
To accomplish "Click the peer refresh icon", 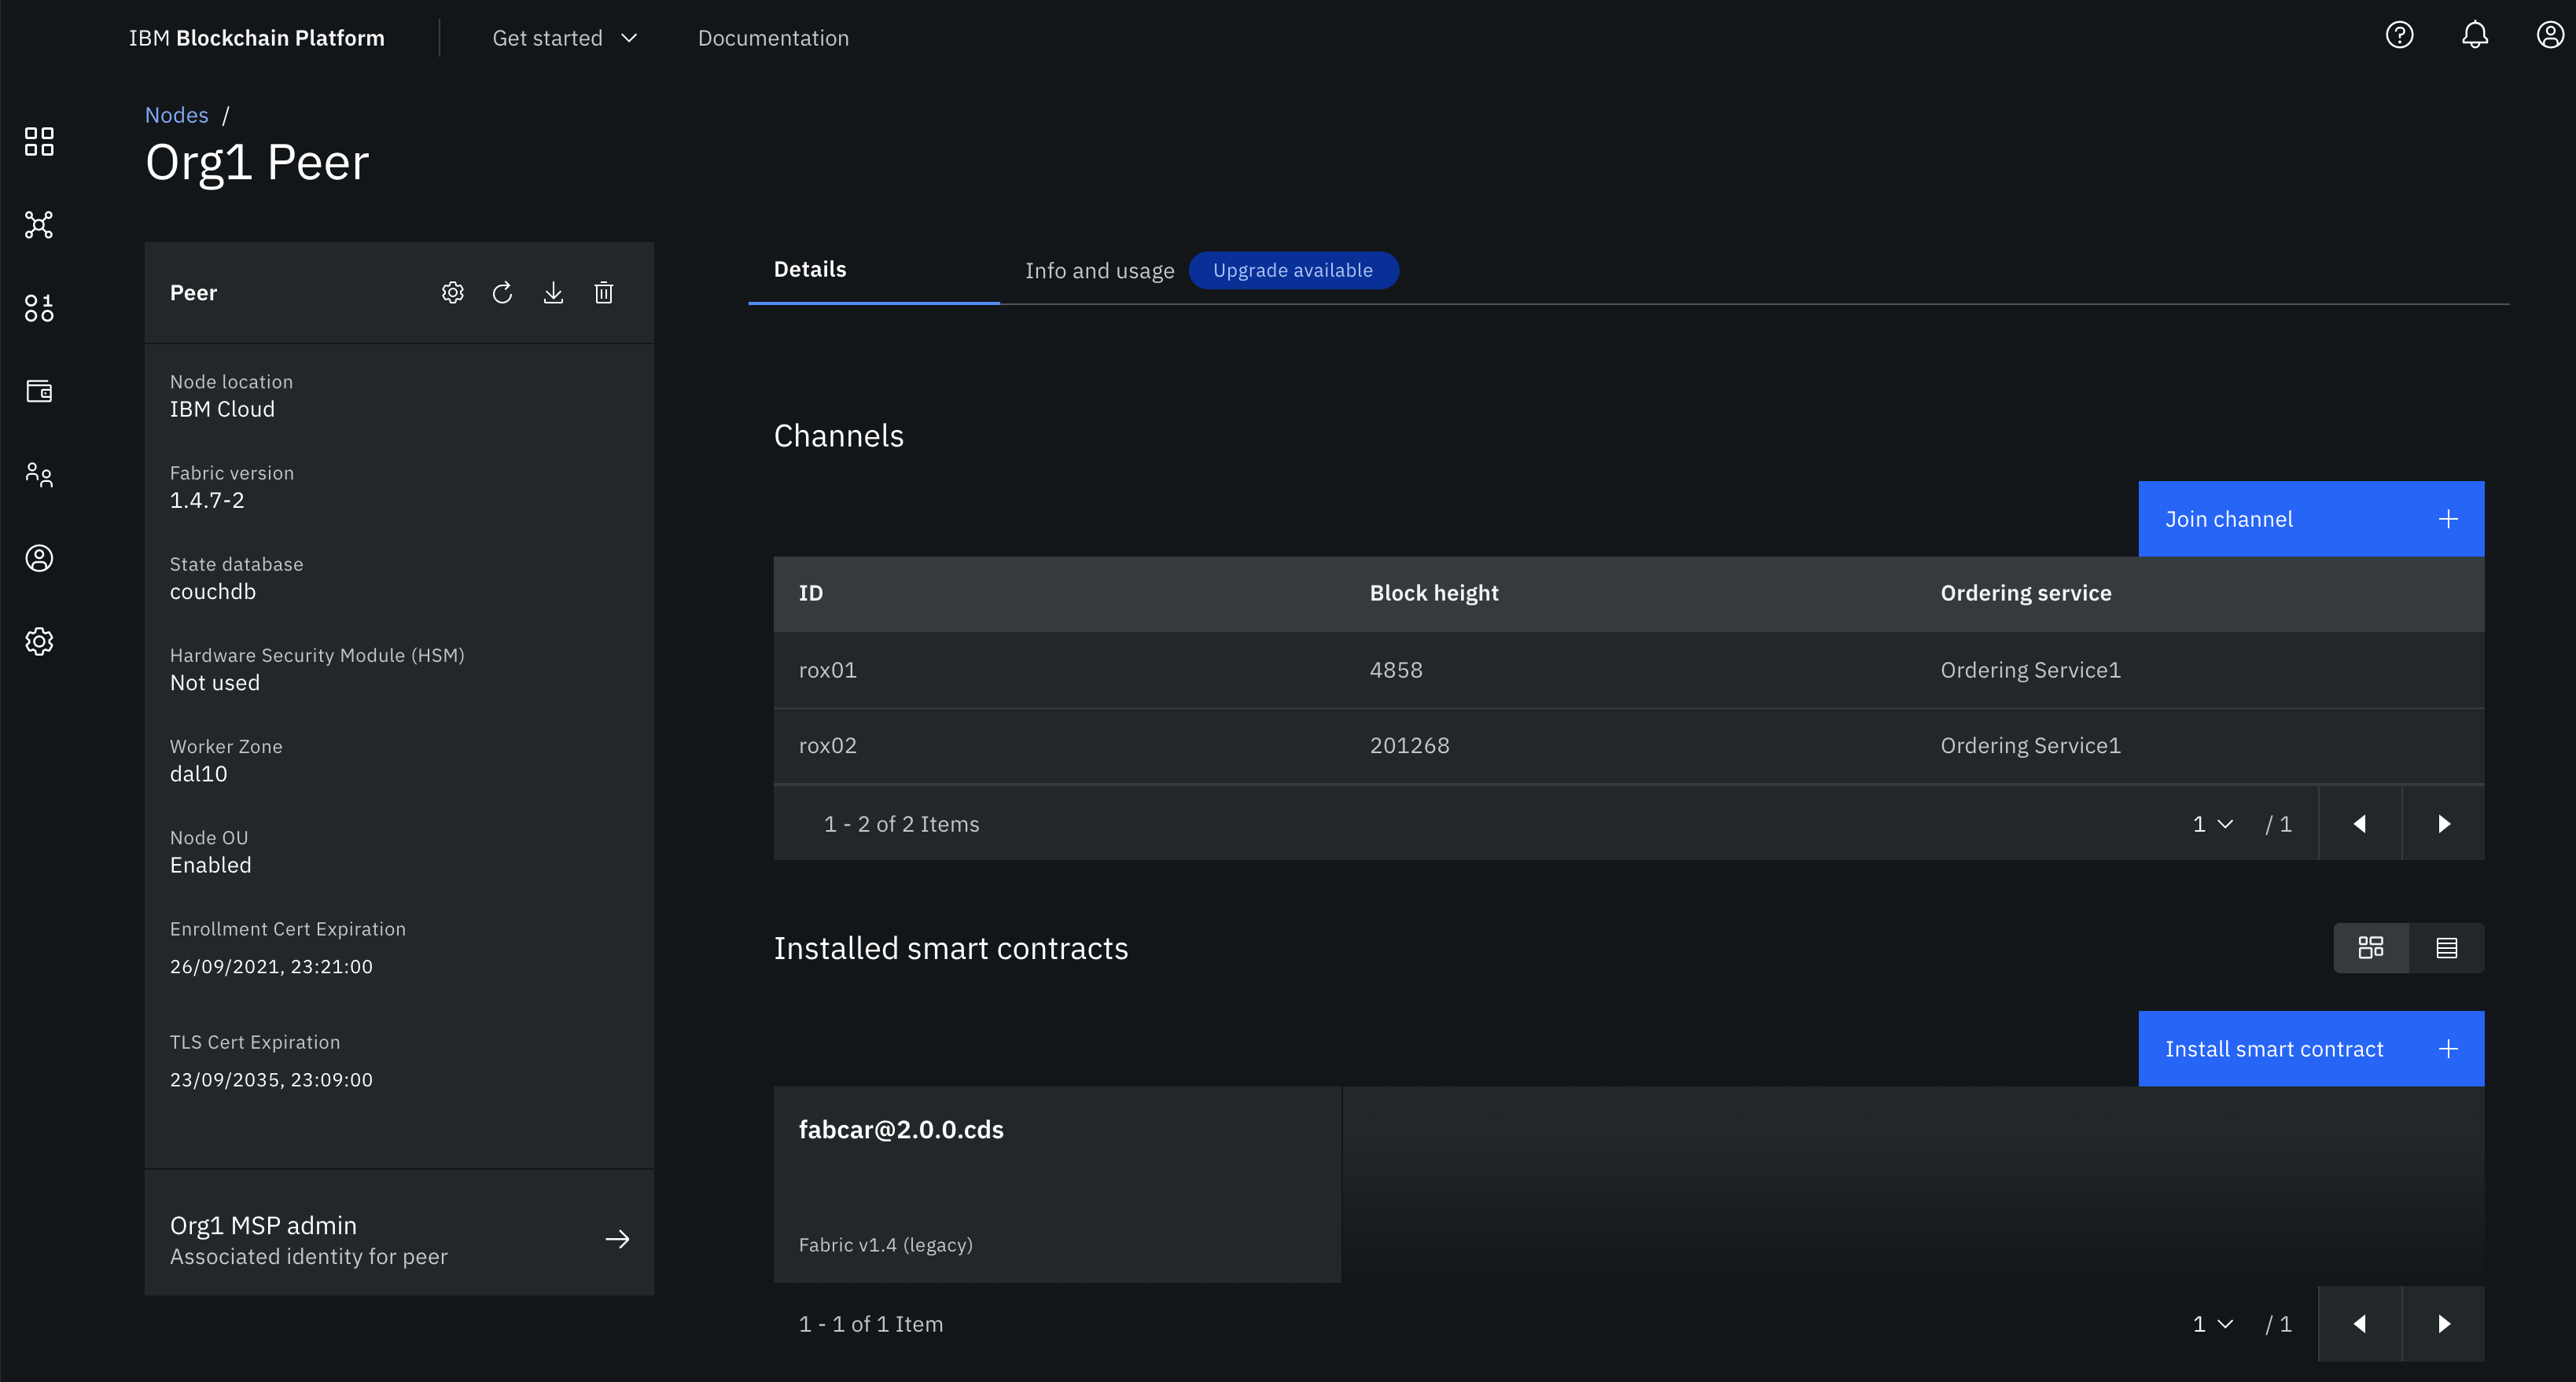I will pos(503,293).
